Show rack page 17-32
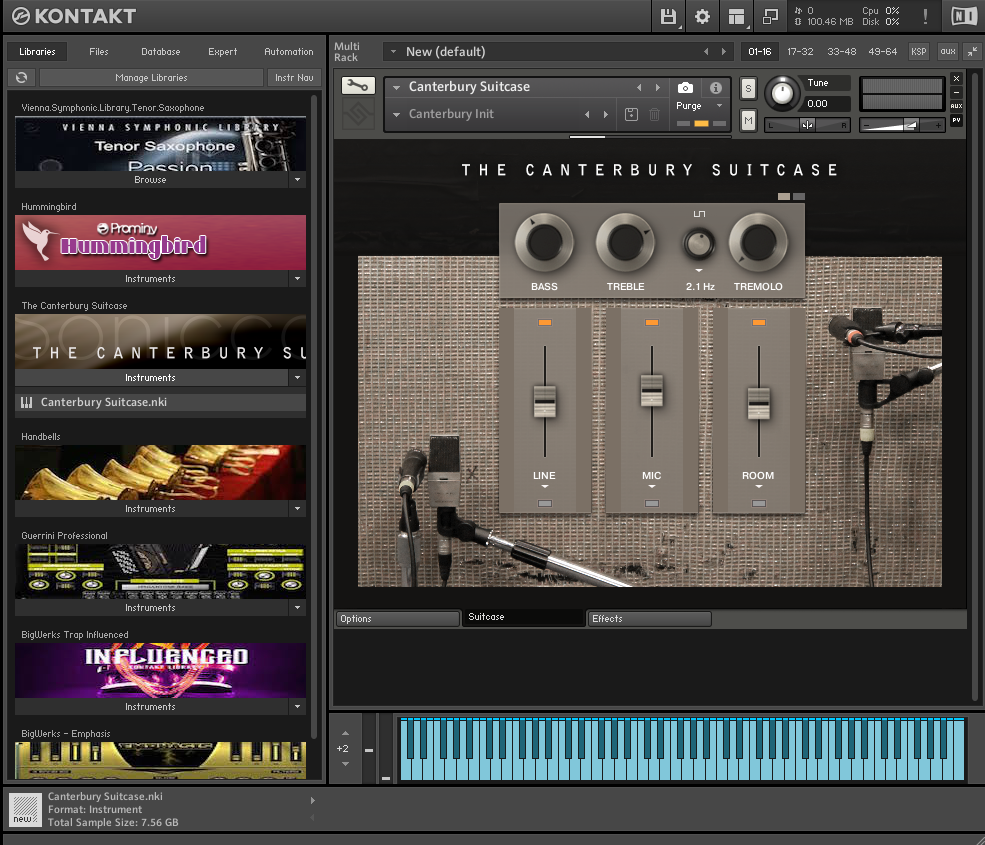Screen dimensions: 985x845 tap(800, 52)
